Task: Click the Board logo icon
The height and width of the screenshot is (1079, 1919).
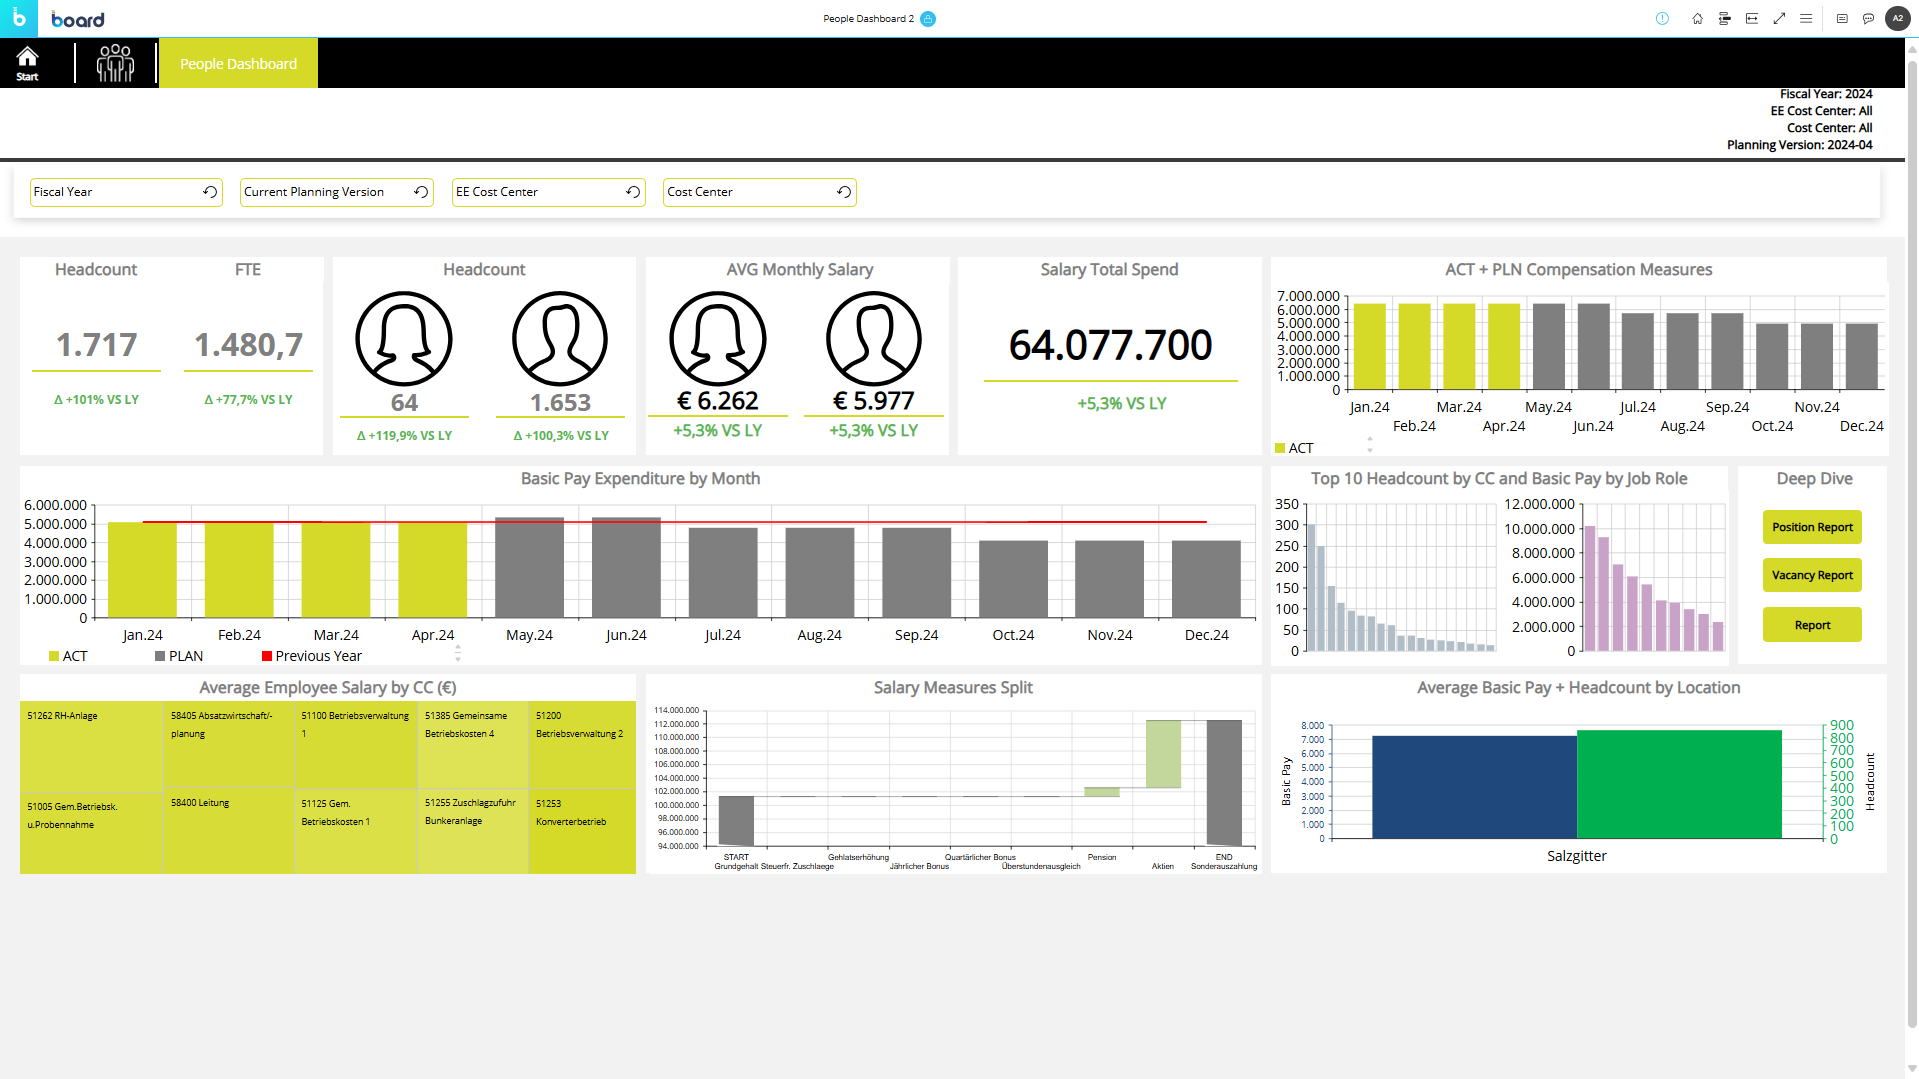Action: tap(19, 19)
